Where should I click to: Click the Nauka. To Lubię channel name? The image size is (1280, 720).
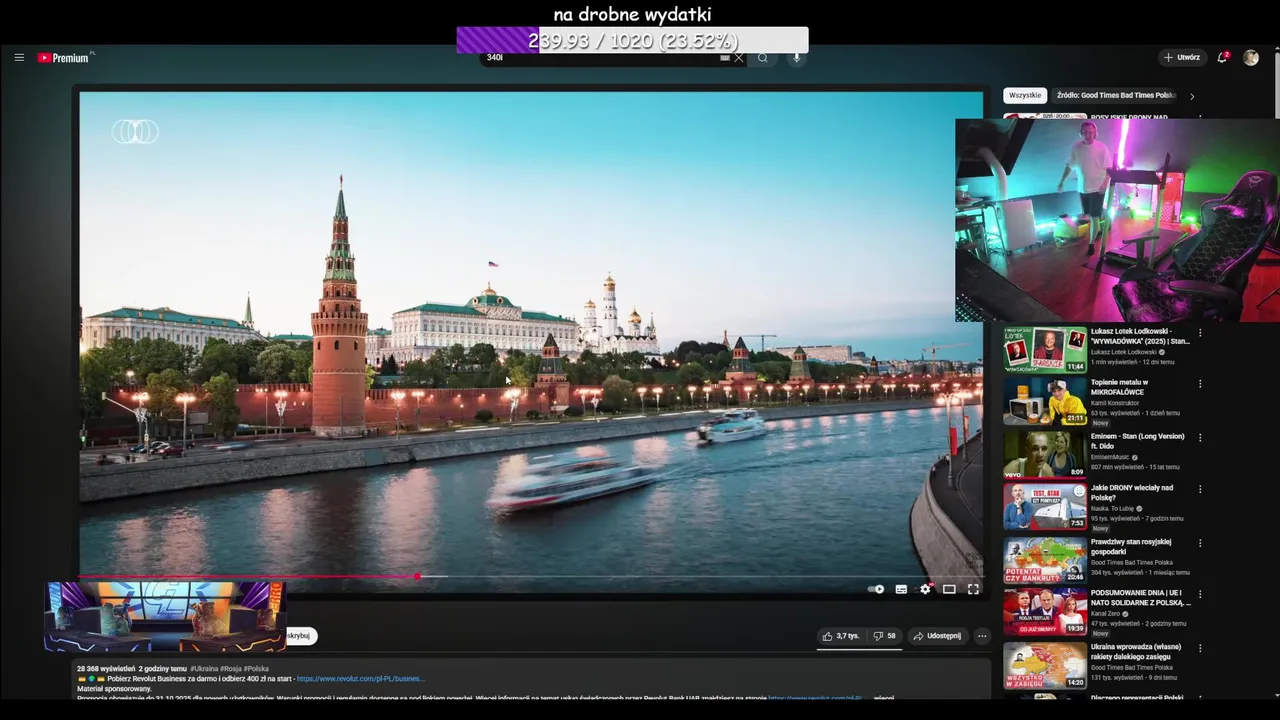point(1114,508)
